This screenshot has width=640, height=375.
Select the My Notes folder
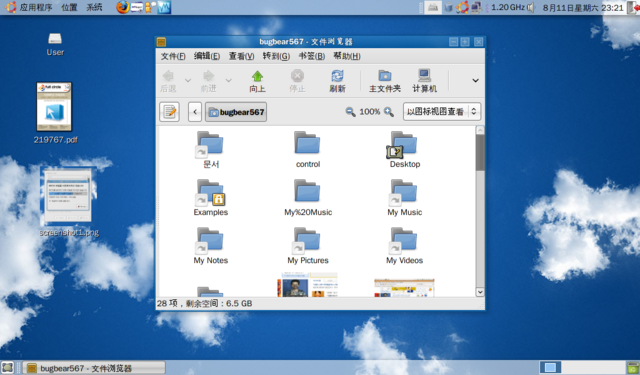coord(211,246)
